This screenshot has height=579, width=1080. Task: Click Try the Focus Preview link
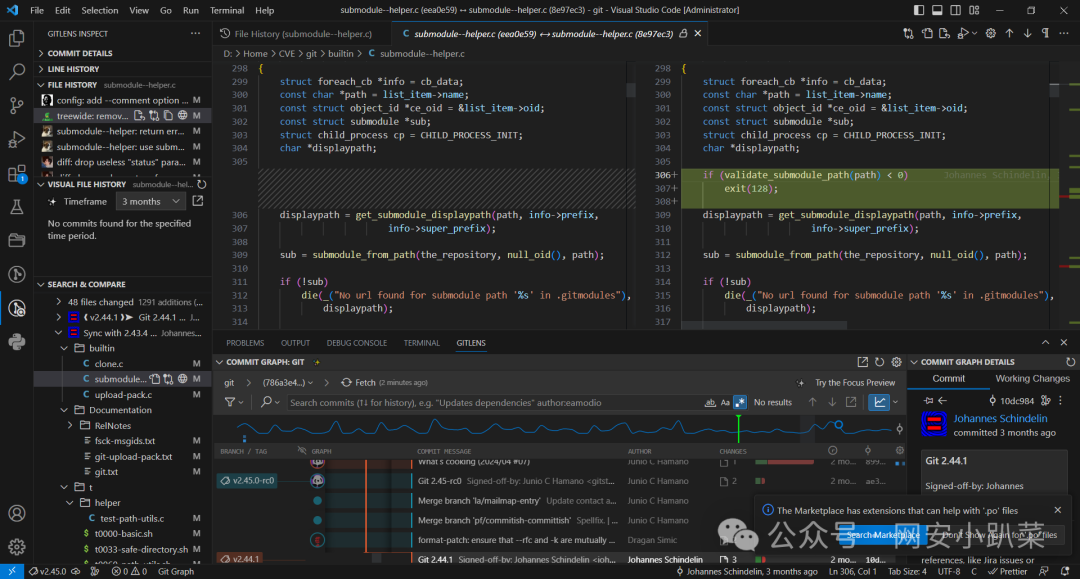[x=854, y=383]
